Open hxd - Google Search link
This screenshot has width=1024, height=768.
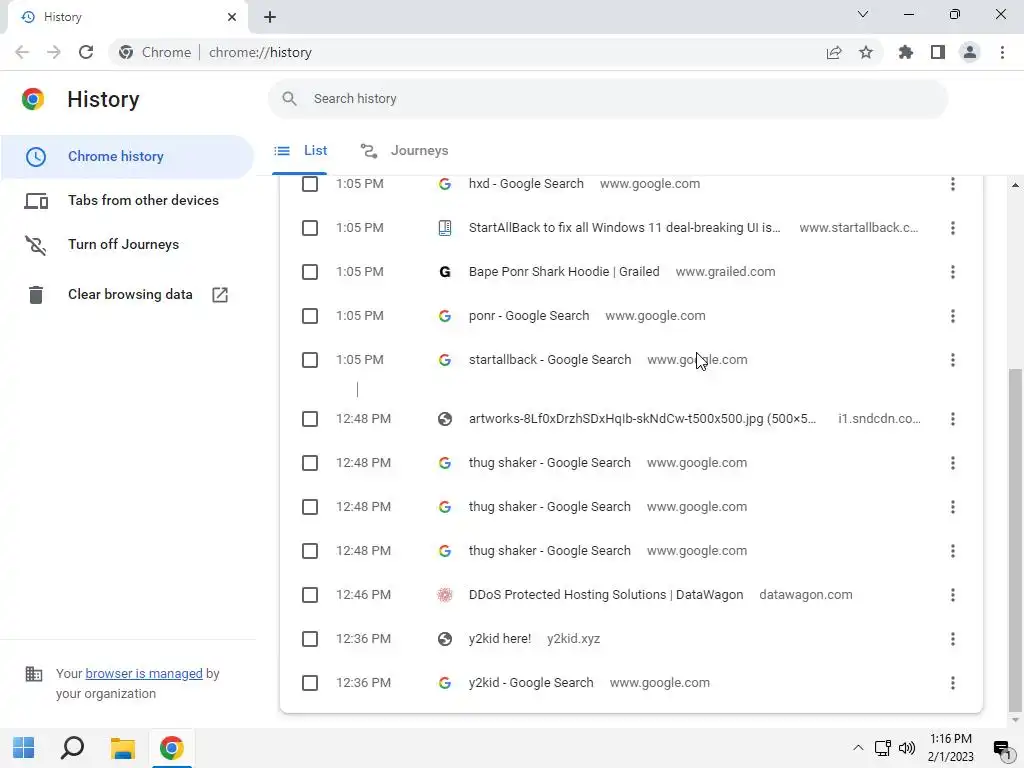(526, 184)
